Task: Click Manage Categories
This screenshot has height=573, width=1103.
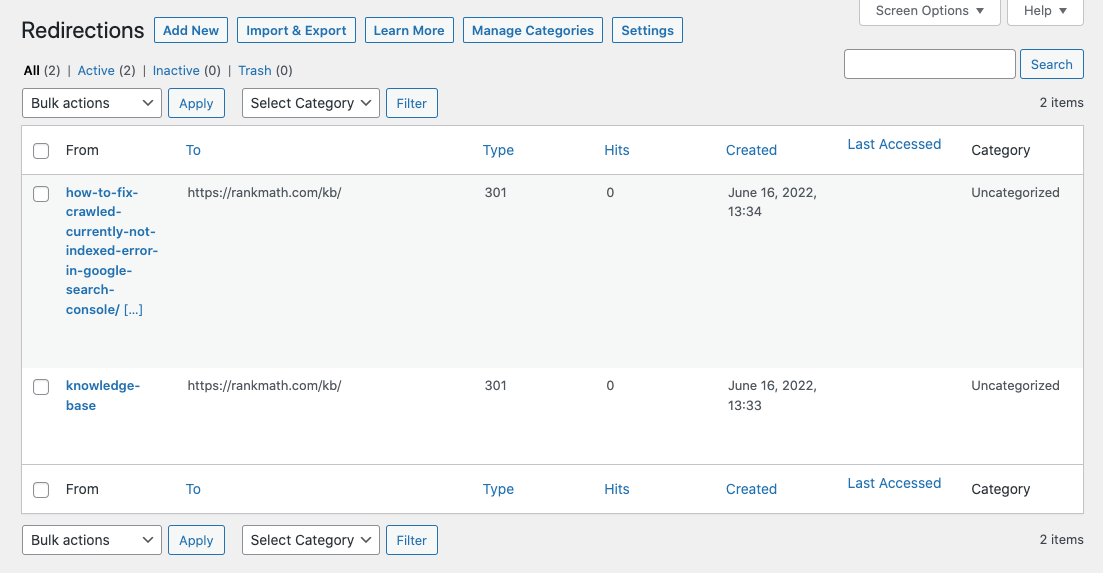Action: (532, 30)
